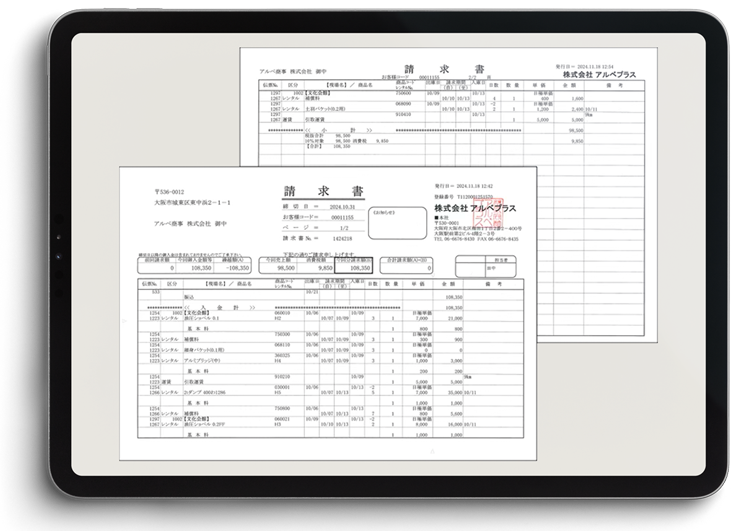Click the 数量 column header on front invoice
The height and width of the screenshot is (531, 734).
pos(392,284)
